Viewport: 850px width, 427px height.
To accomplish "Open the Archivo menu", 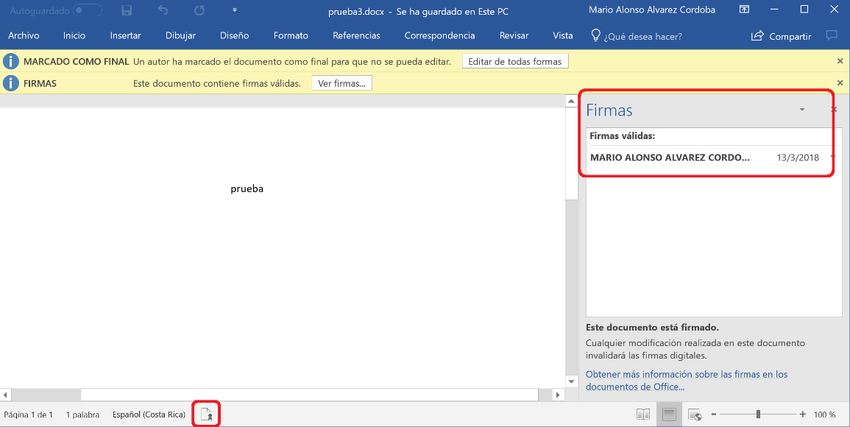I will pyautogui.click(x=24, y=36).
